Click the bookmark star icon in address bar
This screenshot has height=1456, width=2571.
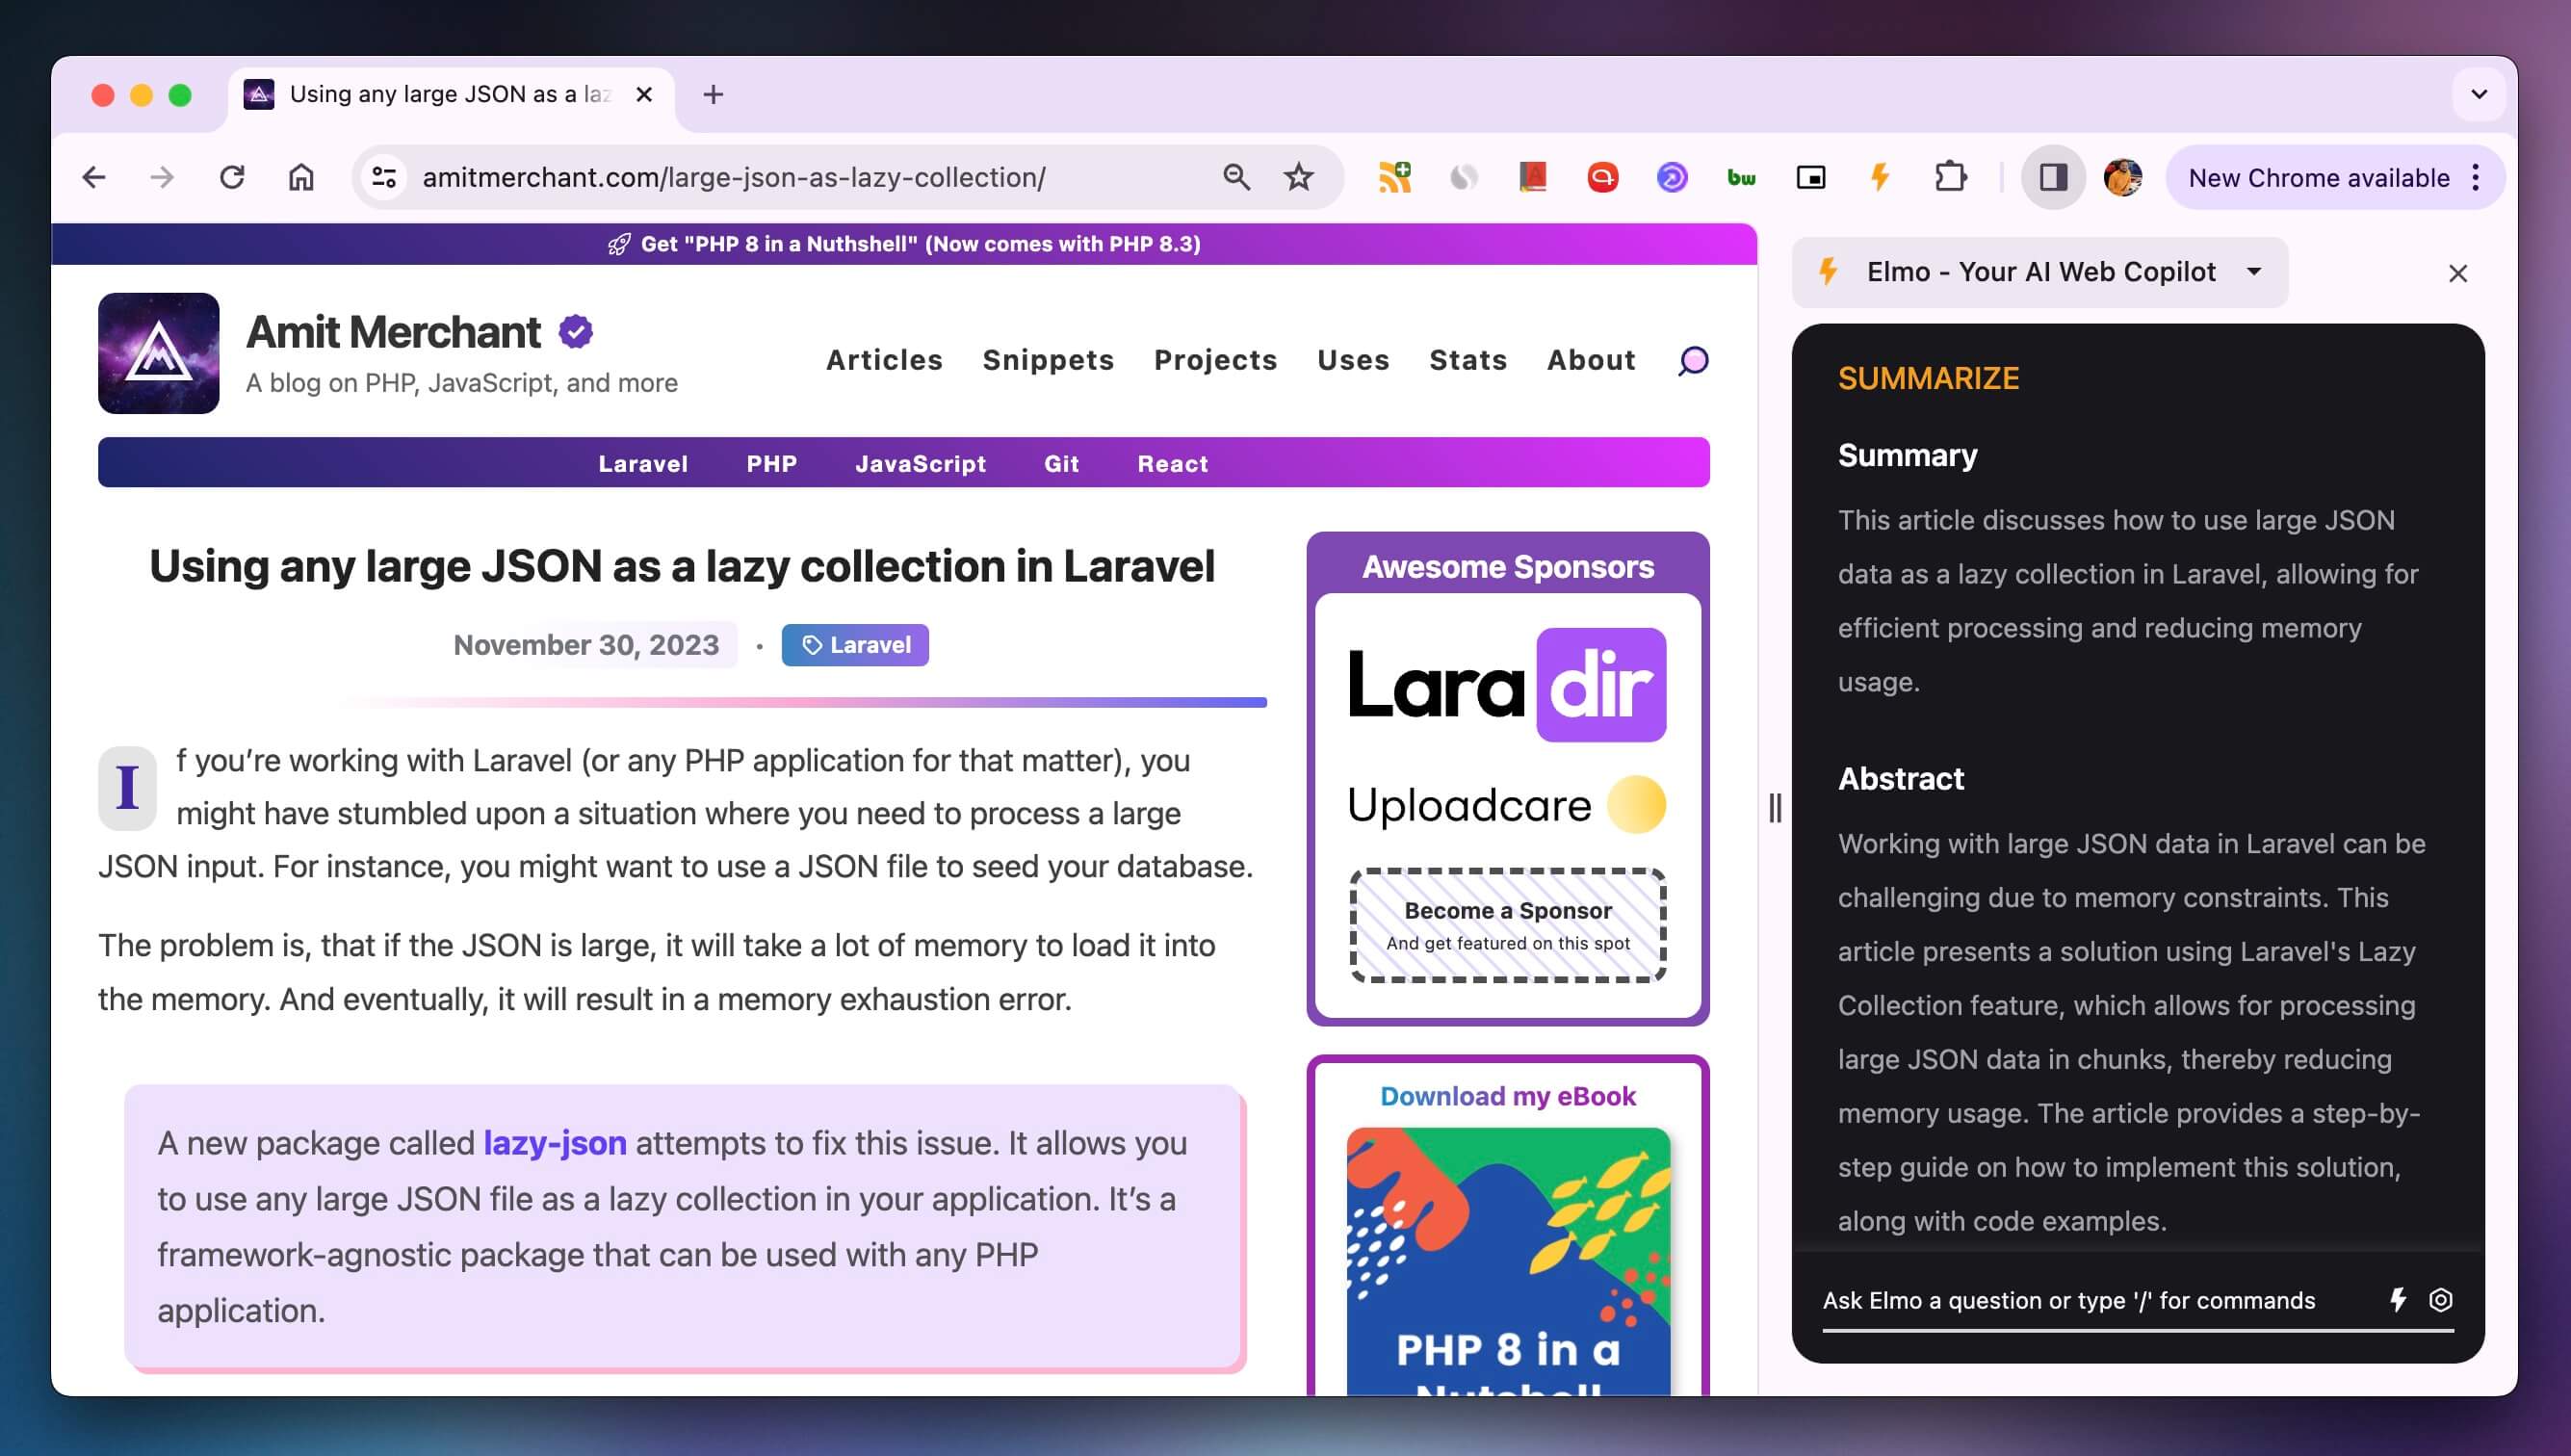[1298, 177]
